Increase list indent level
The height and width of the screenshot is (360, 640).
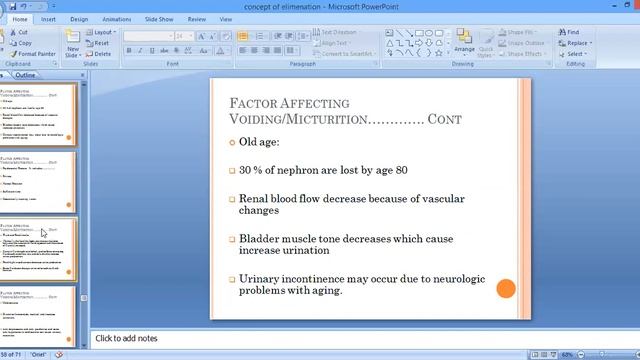289,36
